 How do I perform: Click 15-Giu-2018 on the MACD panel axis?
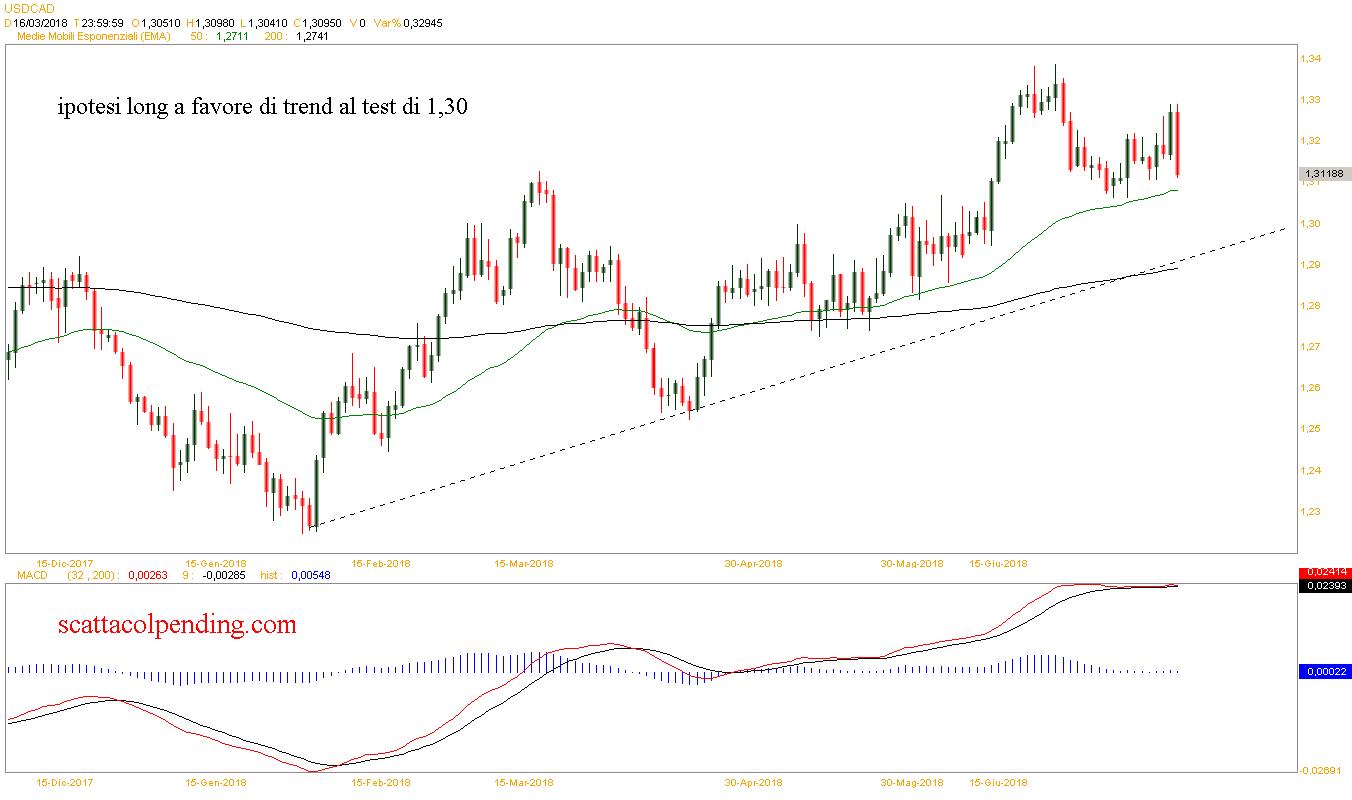[998, 782]
